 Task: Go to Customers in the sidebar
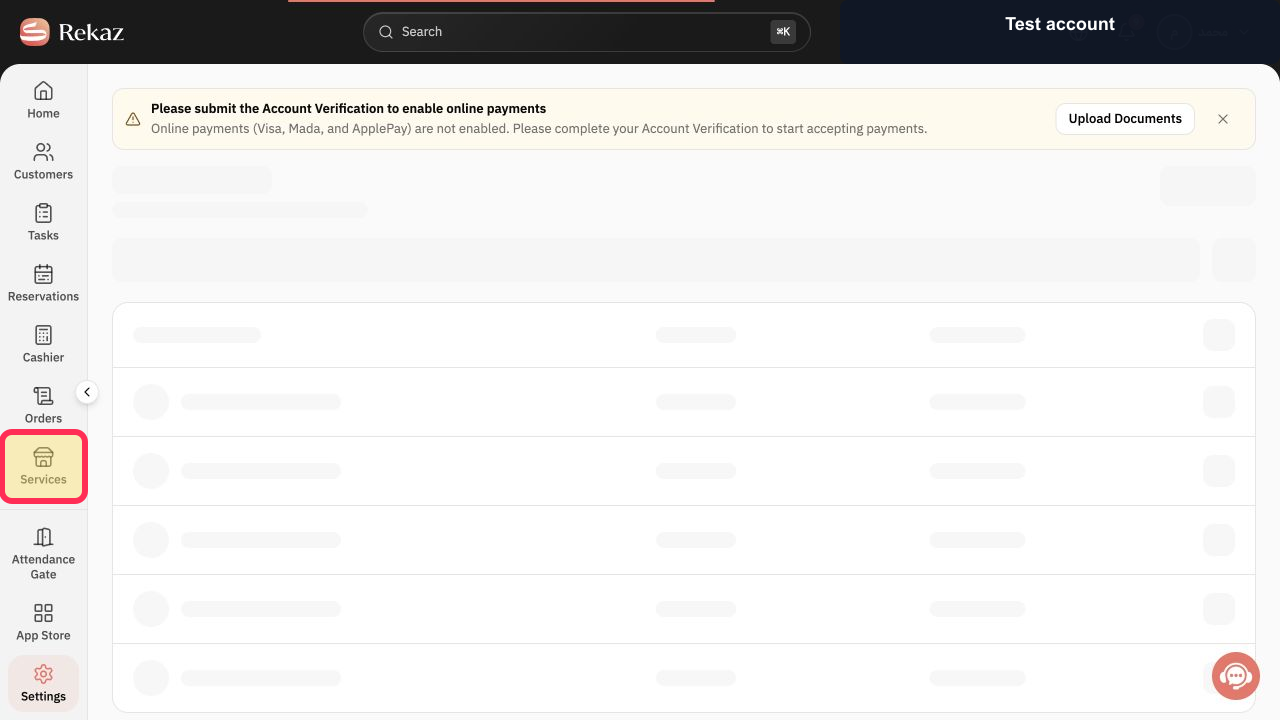pos(43,161)
